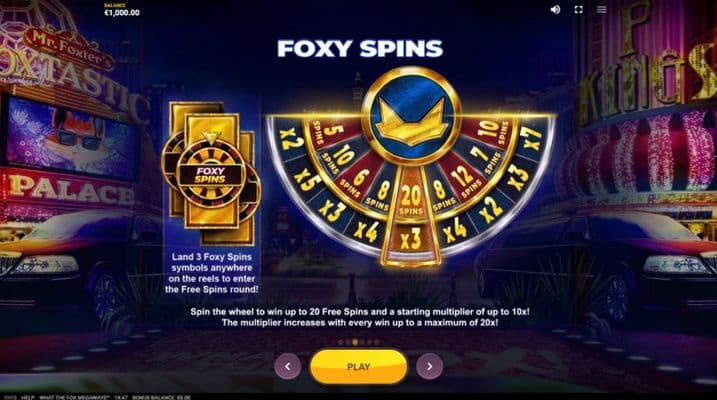Click the 12 Spins wheel segment
The height and width of the screenshot is (400, 717).
point(466,181)
